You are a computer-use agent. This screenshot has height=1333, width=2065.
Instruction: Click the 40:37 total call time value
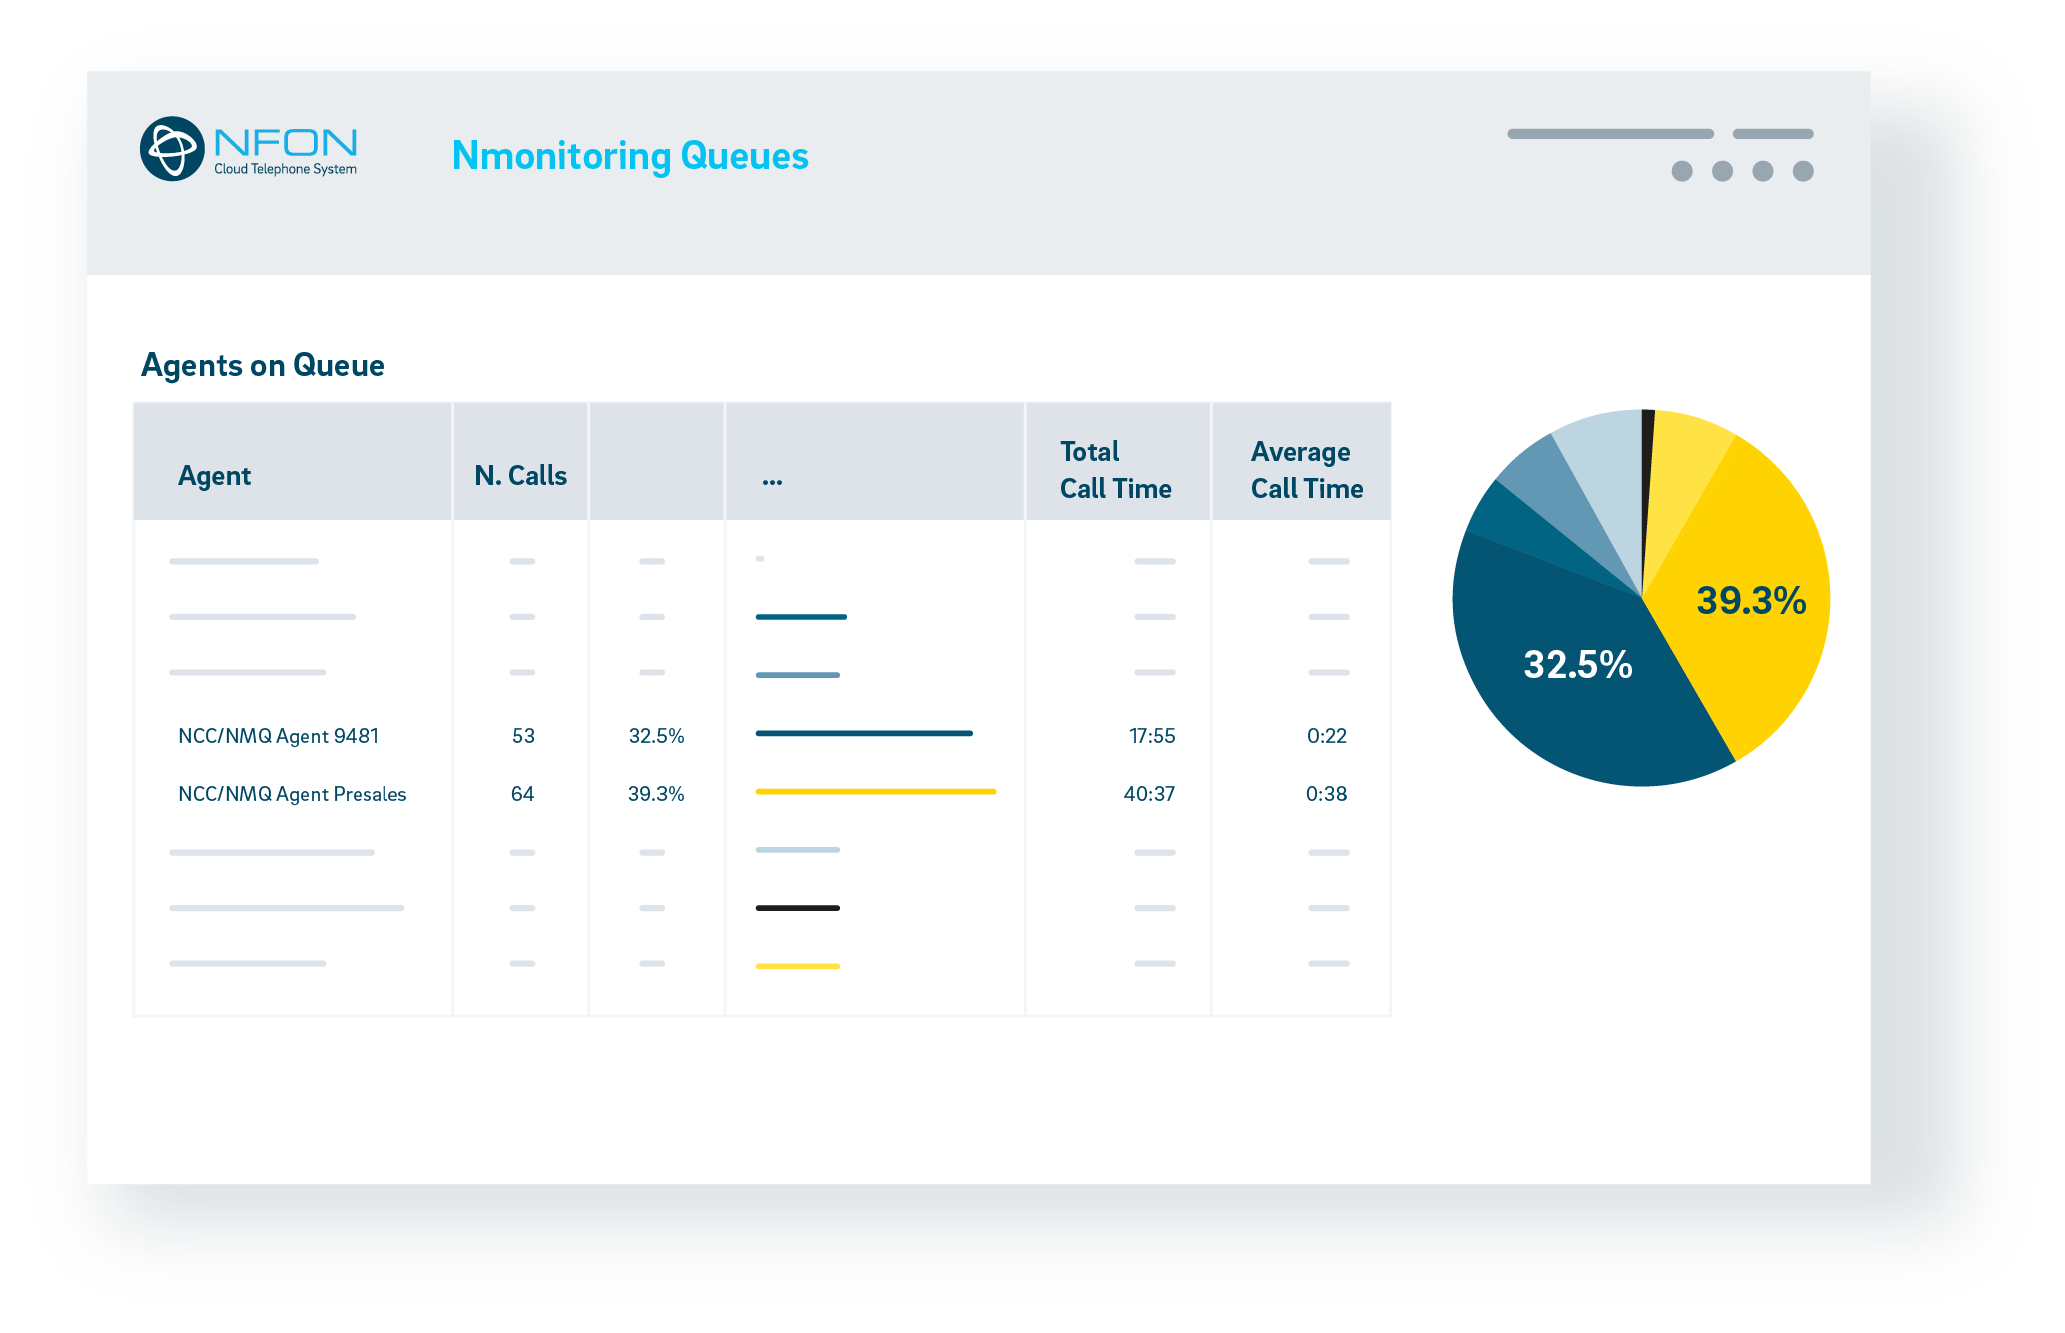pyautogui.click(x=1149, y=794)
